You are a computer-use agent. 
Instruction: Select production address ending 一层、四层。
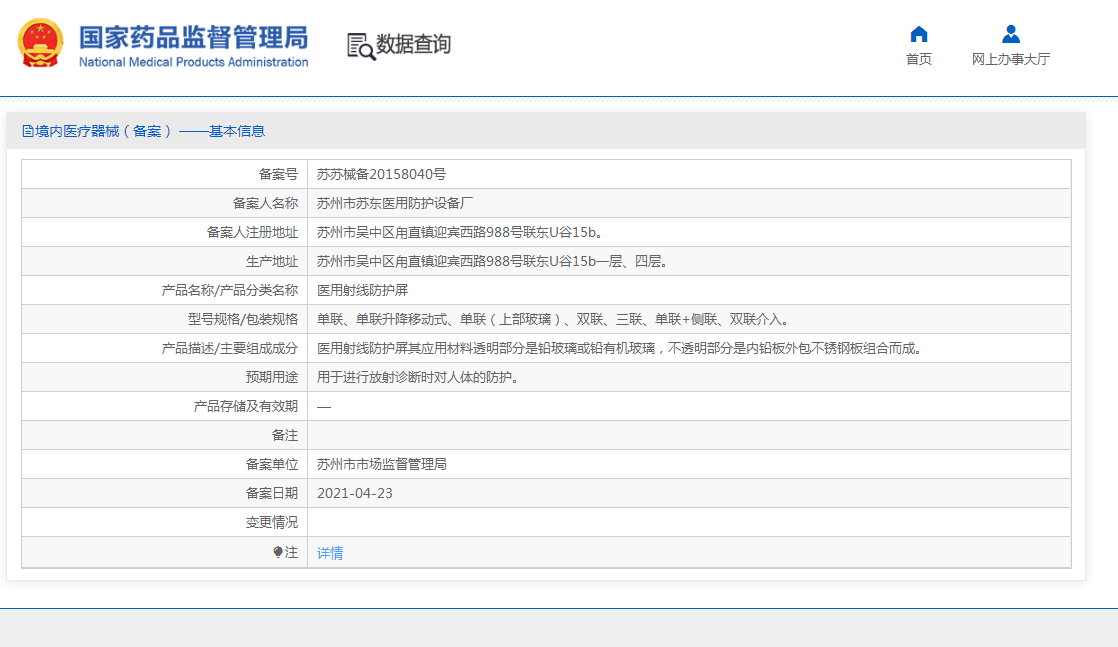click(493, 261)
